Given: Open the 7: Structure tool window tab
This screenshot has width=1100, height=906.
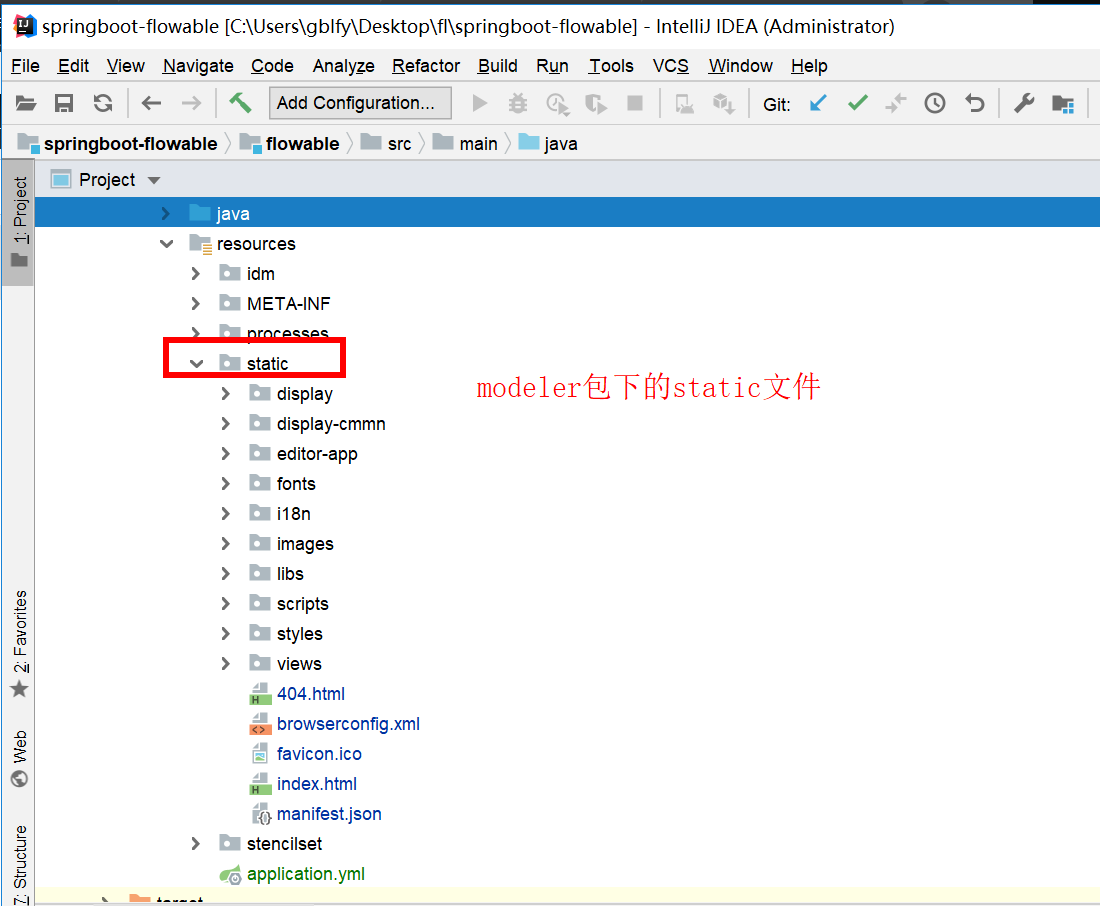Looking at the screenshot, I should tap(20, 865).
